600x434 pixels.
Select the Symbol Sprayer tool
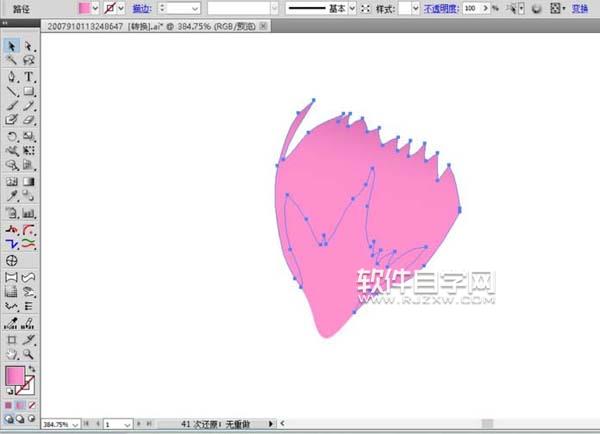[11, 213]
